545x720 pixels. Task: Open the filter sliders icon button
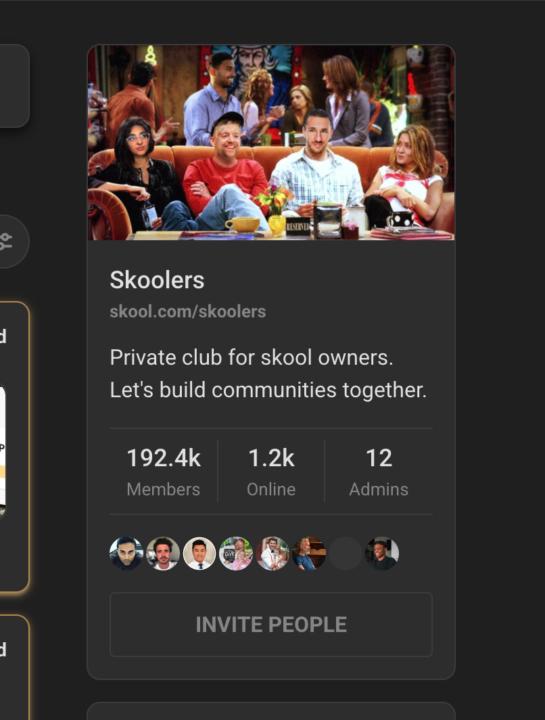pyautogui.click(x=9, y=241)
